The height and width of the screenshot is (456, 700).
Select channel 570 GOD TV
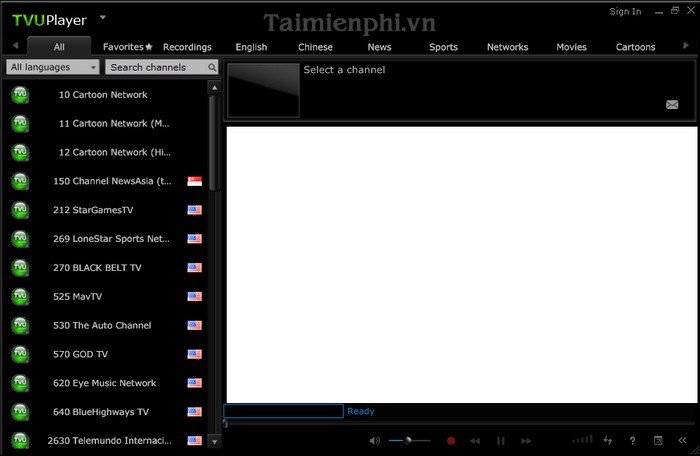[x=105, y=354]
